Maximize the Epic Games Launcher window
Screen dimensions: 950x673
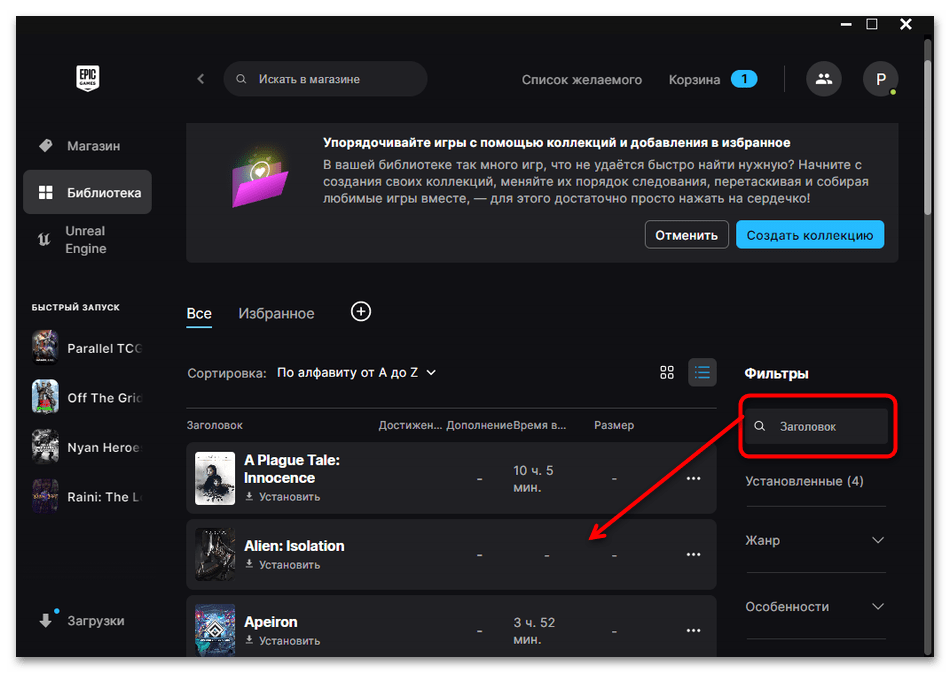click(x=872, y=24)
